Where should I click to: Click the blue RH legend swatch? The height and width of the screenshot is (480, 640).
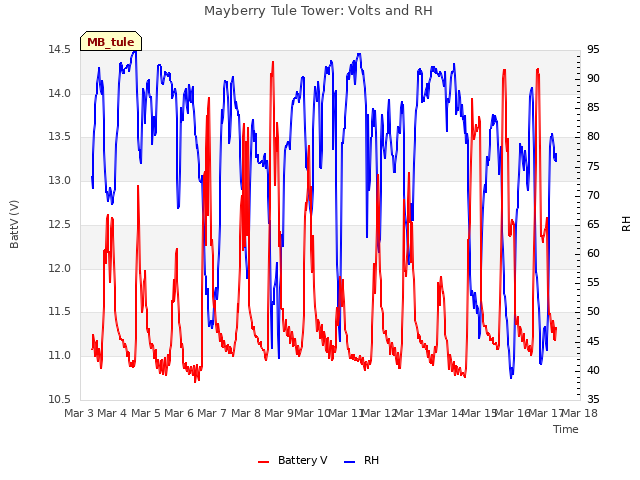[350, 461]
